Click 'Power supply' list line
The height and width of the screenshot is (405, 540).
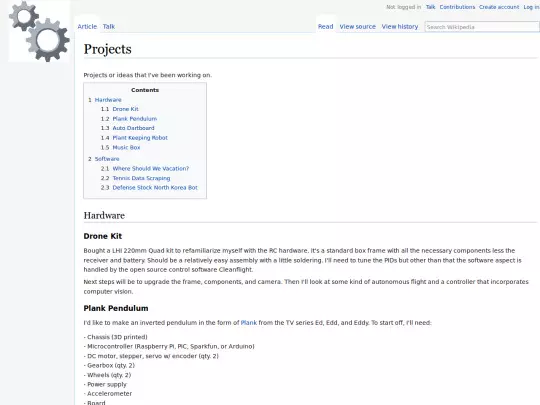click(x=105, y=384)
